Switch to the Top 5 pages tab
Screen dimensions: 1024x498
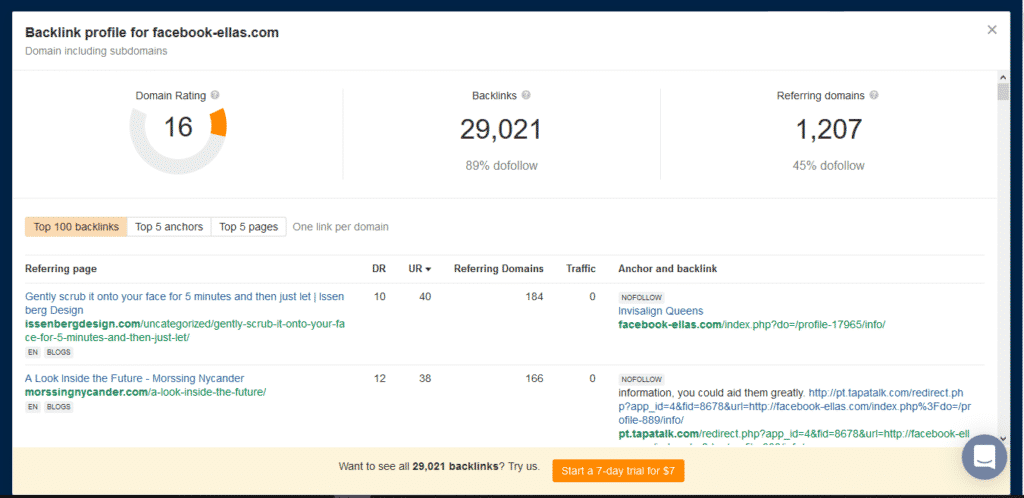(249, 227)
